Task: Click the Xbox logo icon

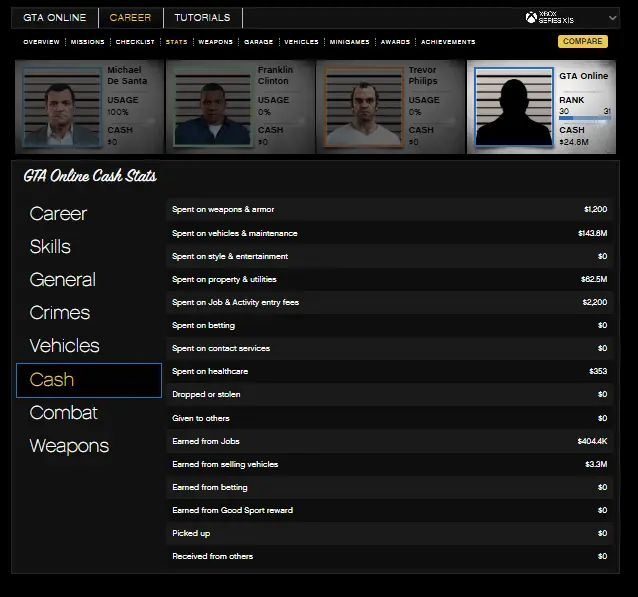Action: 531,18
